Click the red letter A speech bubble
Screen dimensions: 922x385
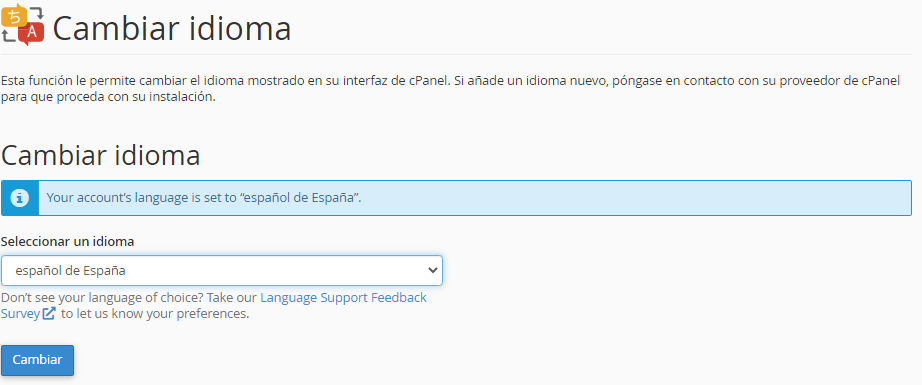click(32, 34)
